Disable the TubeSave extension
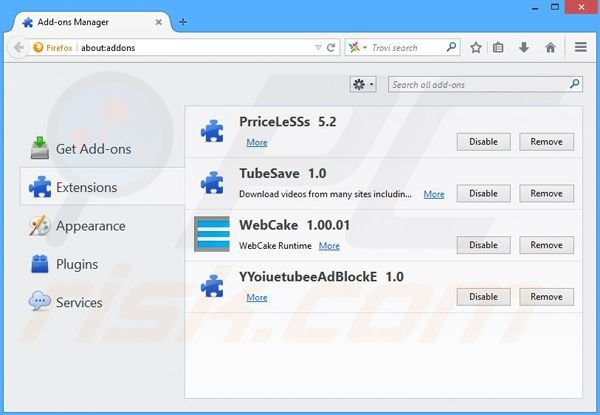The height and width of the screenshot is (415, 600). coord(483,193)
